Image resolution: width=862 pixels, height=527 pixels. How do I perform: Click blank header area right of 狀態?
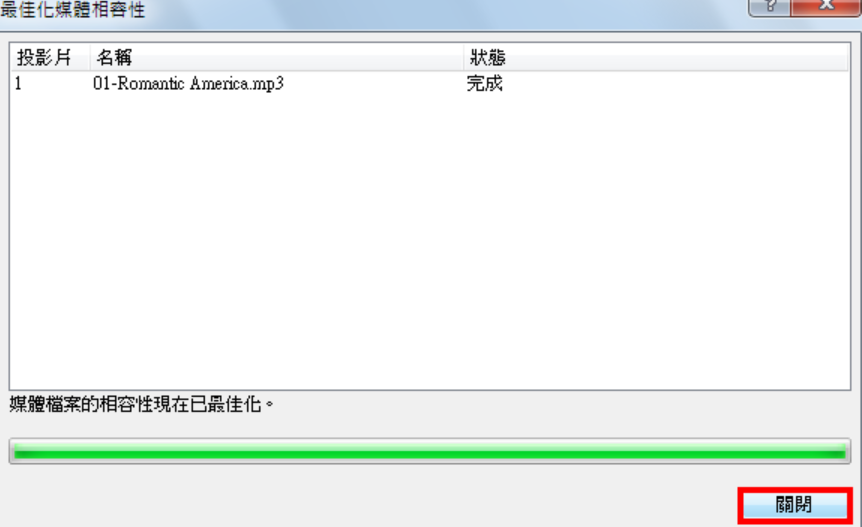(676, 57)
